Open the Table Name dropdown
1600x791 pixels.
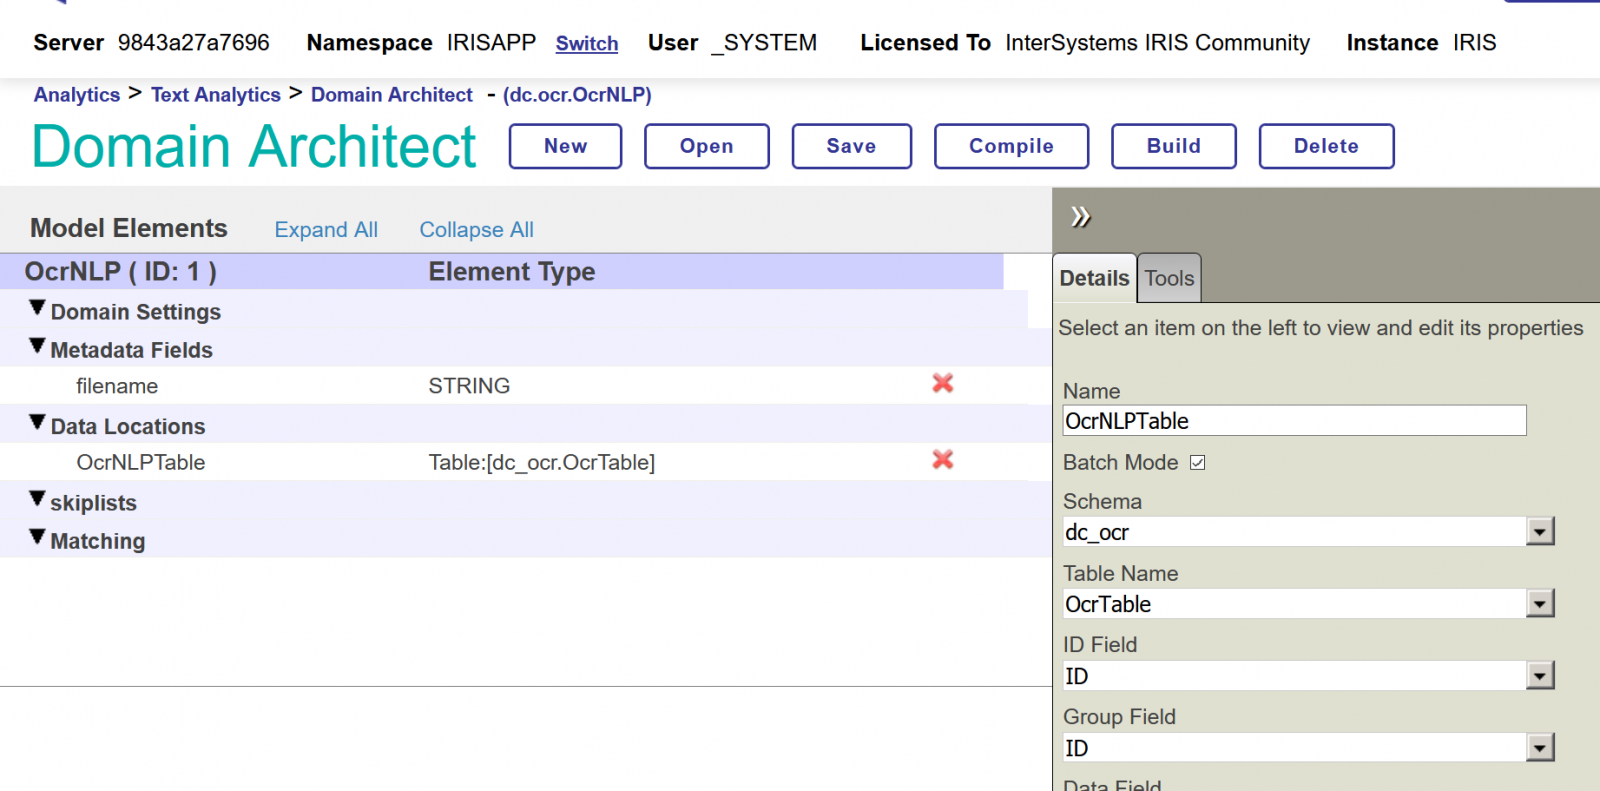tap(1540, 604)
